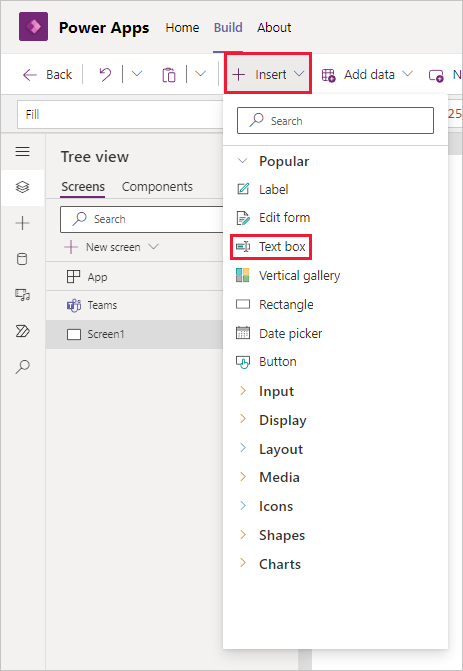Image resolution: width=463 pixels, height=671 pixels.
Task: Open the Media icon in sidebar
Action: 22,295
